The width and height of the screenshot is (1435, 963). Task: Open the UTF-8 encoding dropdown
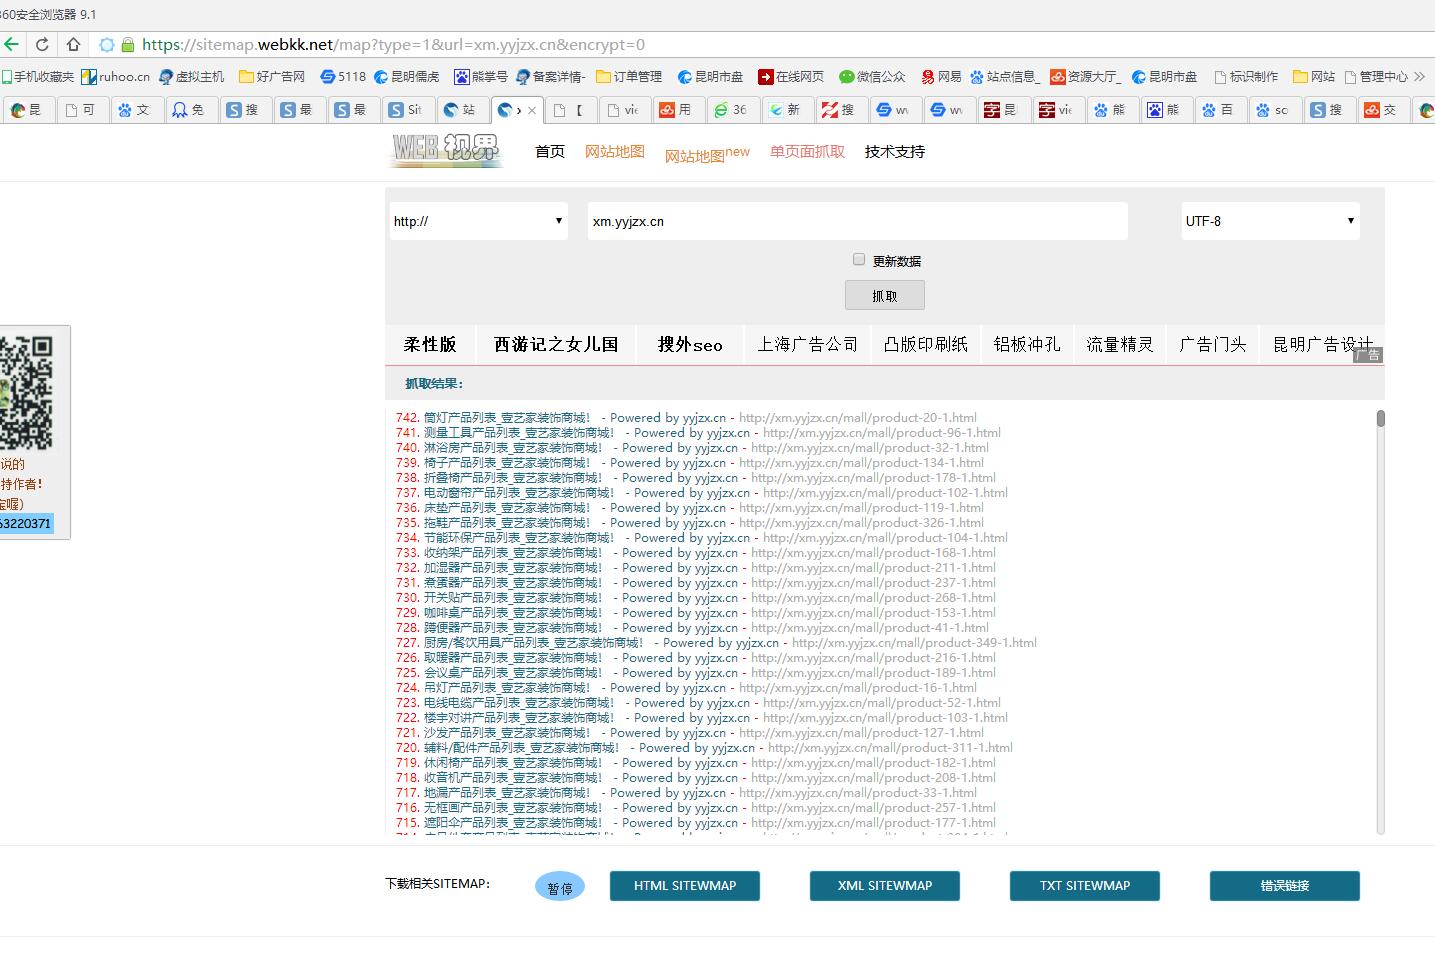pyautogui.click(x=1269, y=220)
